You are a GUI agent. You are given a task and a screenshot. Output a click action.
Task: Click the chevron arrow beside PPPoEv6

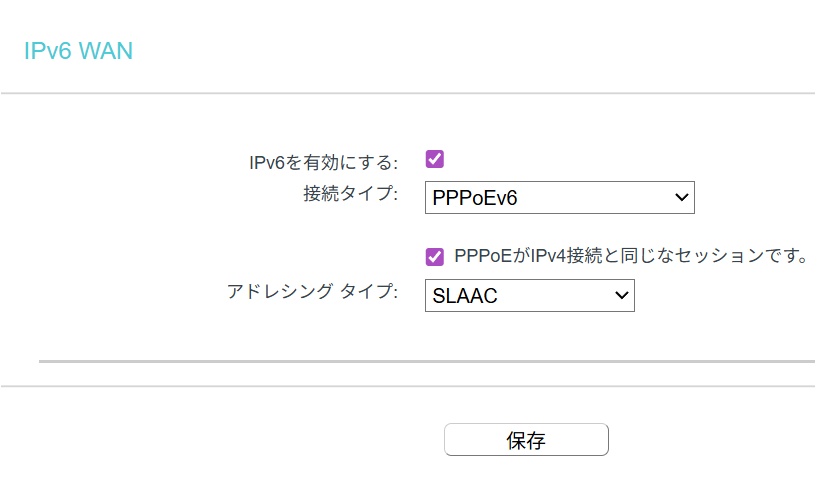click(x=683, y=198)
